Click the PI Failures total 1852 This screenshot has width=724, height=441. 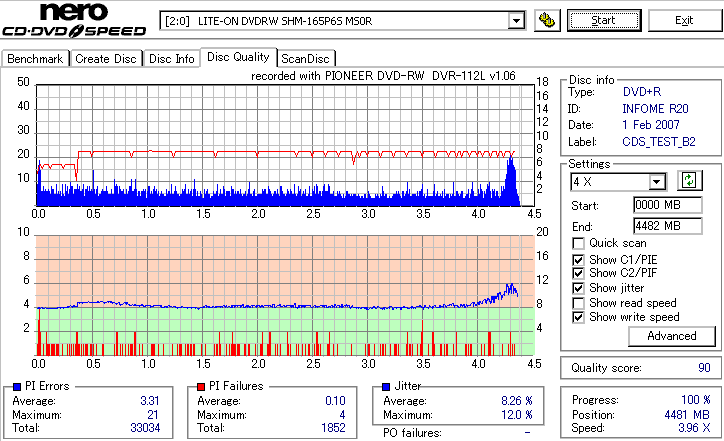click(333, 428)
